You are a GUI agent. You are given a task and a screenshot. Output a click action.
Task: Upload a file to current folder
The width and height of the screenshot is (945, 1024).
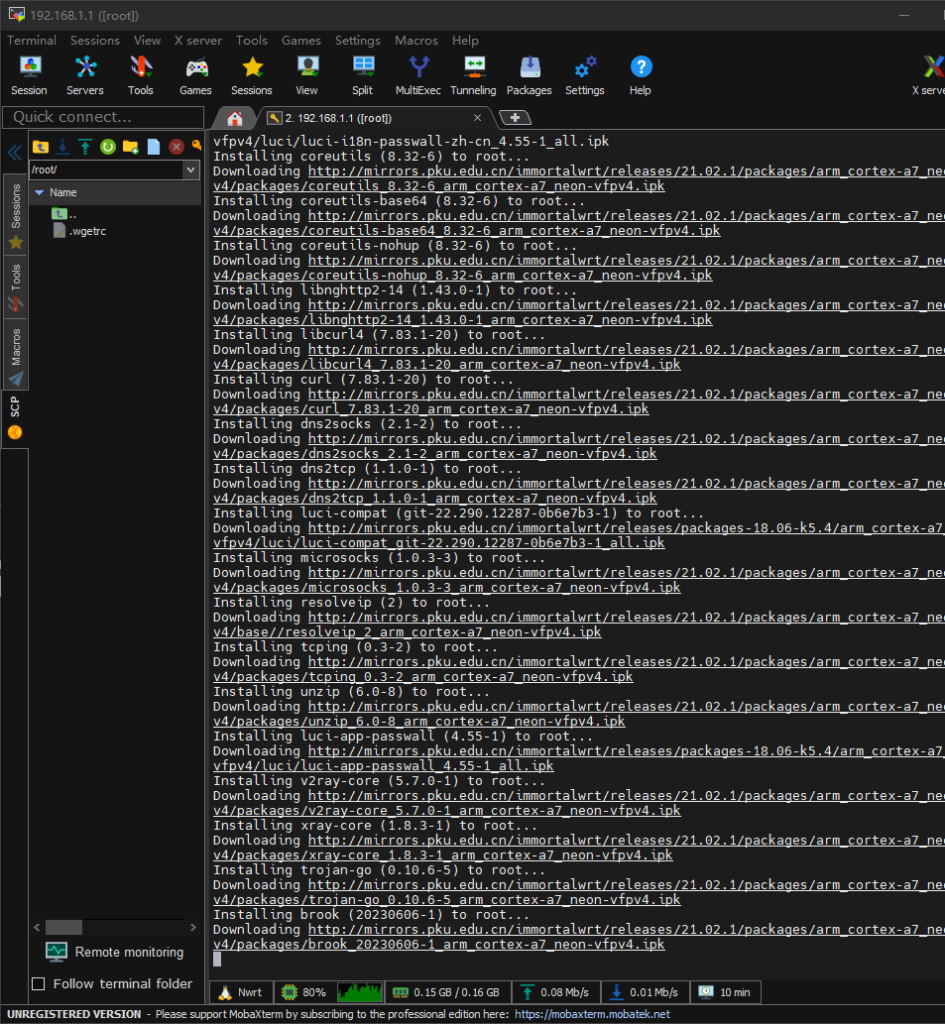pyautogui.click(x=85, y=147)
